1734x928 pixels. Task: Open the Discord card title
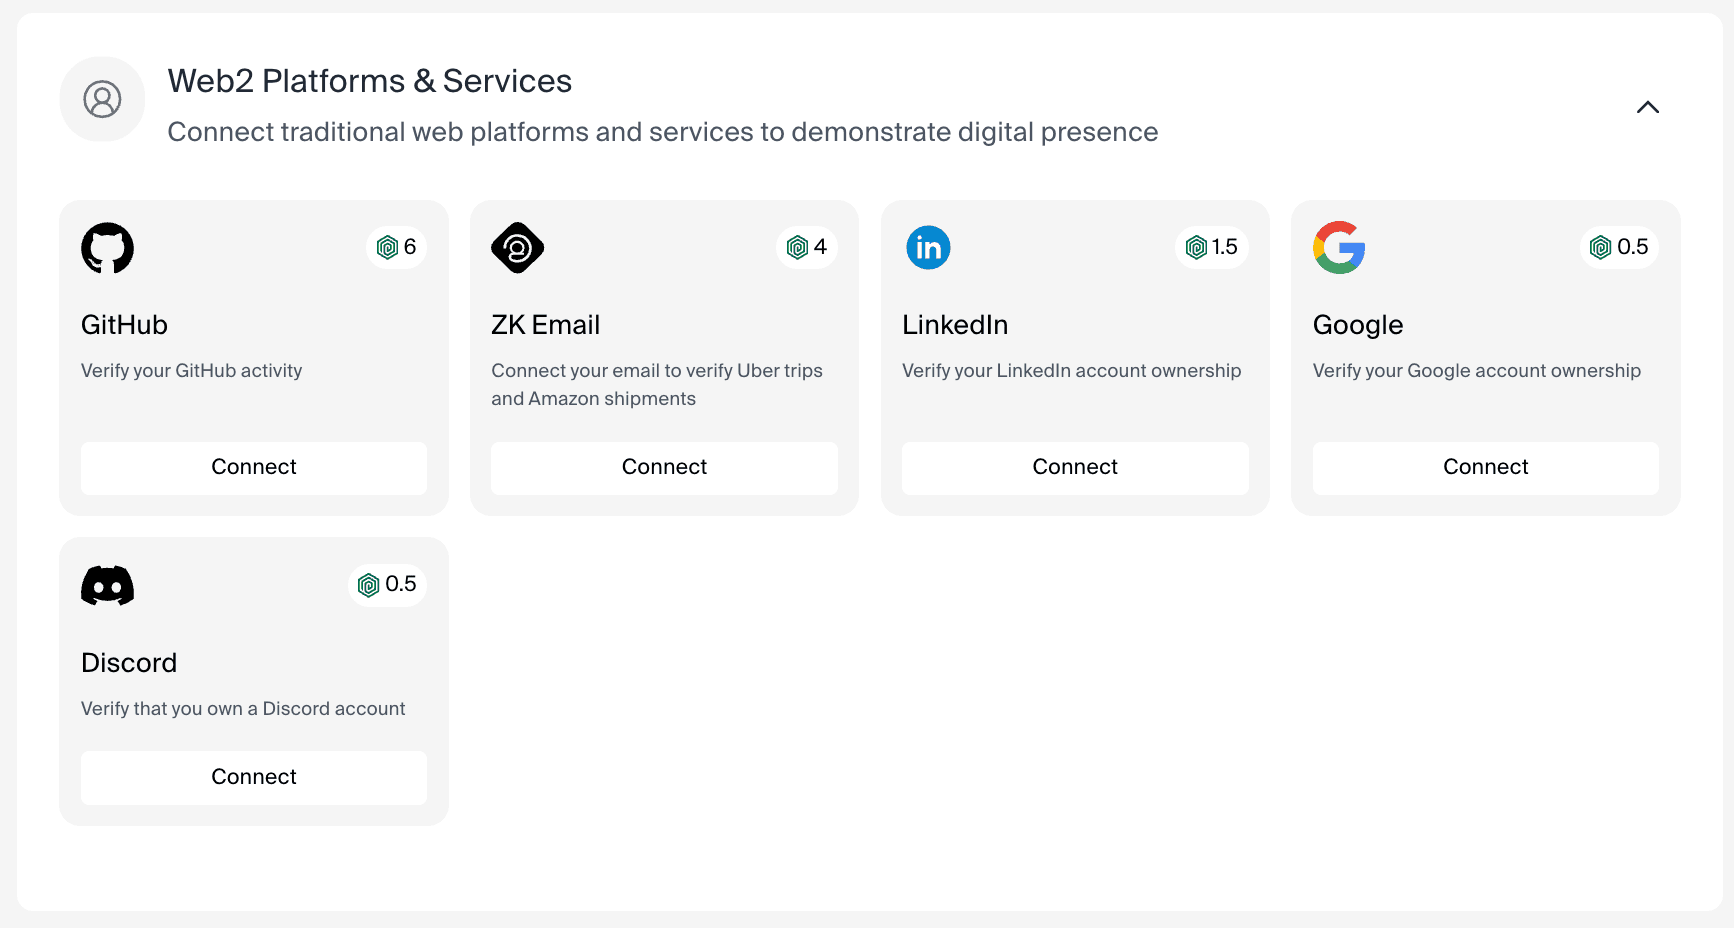[x=129, y=663]
